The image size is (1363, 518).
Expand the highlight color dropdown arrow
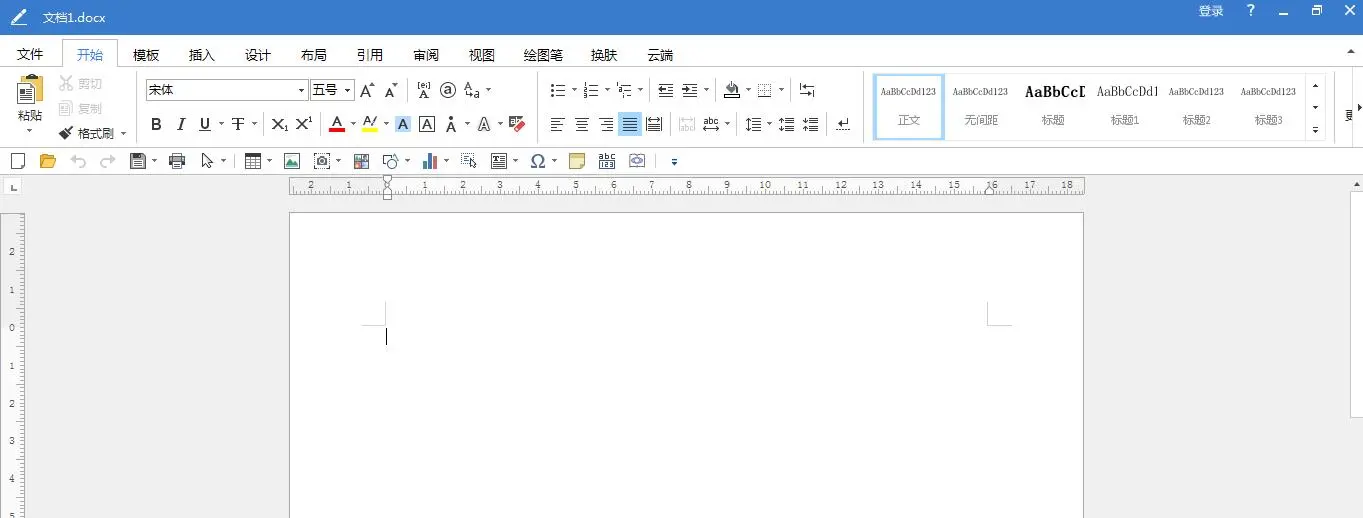[x=385, y=124]
